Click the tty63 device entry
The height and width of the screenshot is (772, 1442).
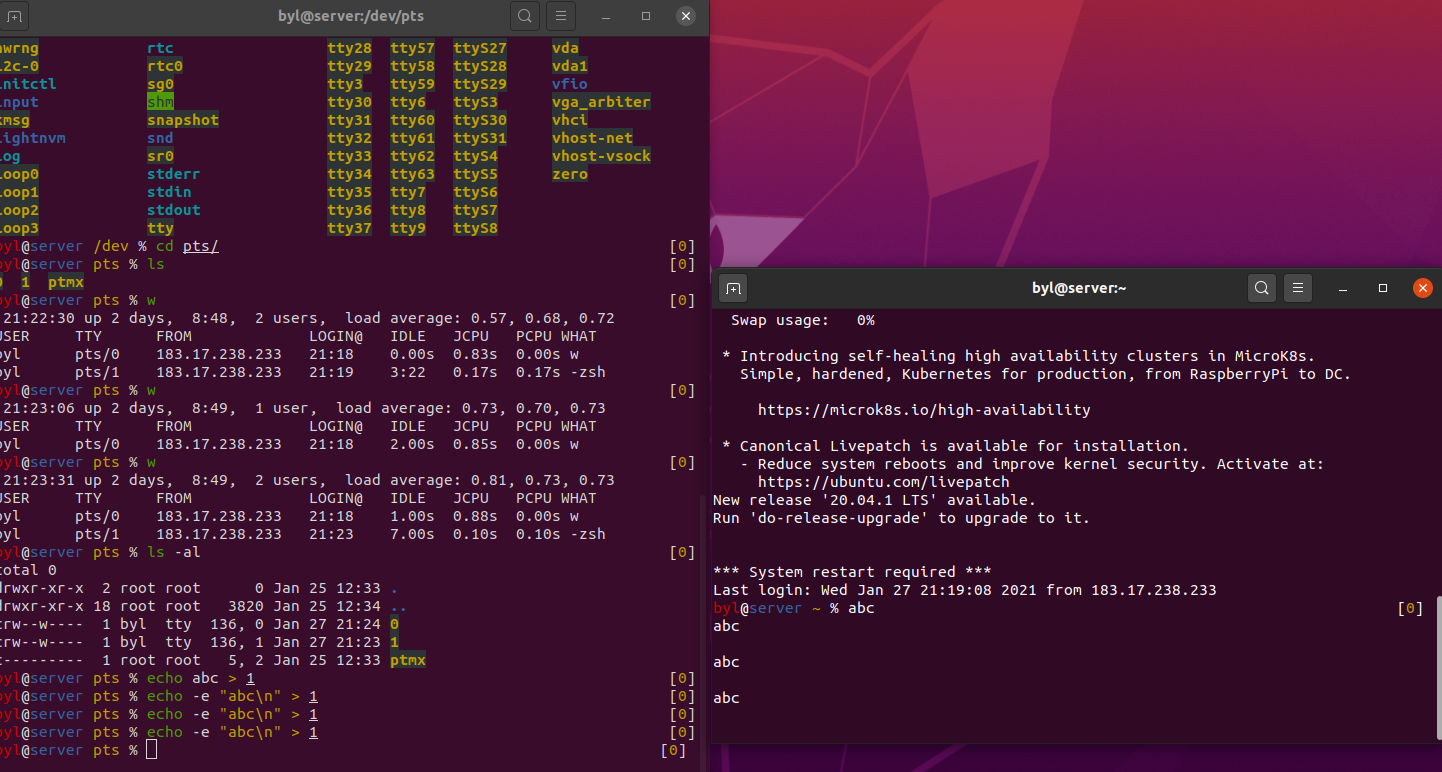point(413,174)
